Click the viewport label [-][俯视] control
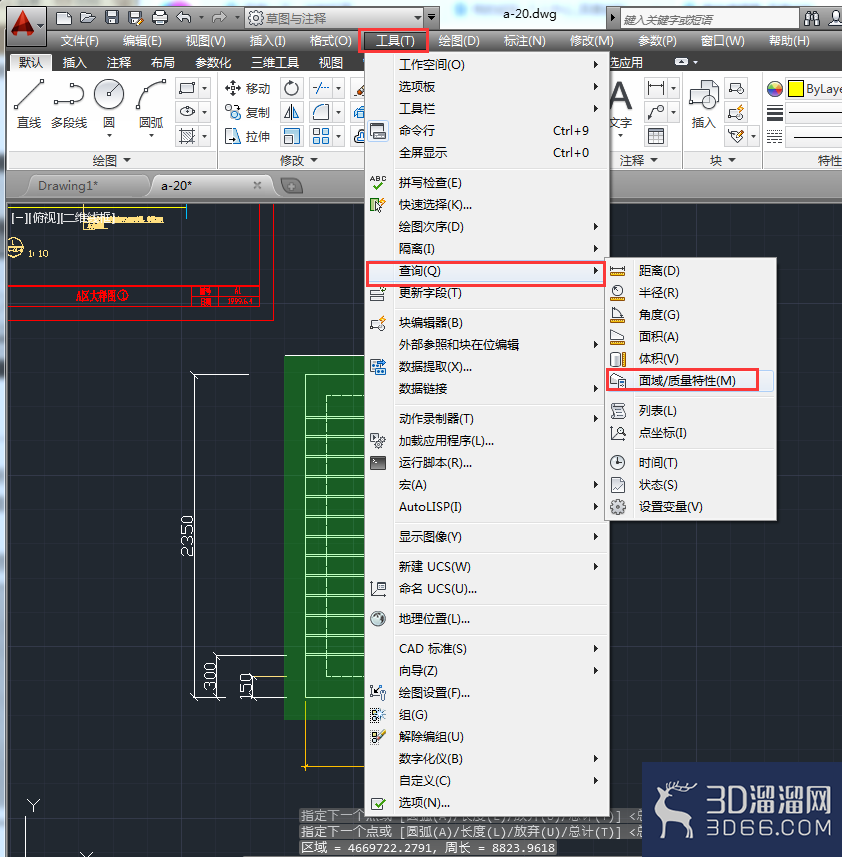This screenshot has height=857, width=842. (x=63, y=218)
